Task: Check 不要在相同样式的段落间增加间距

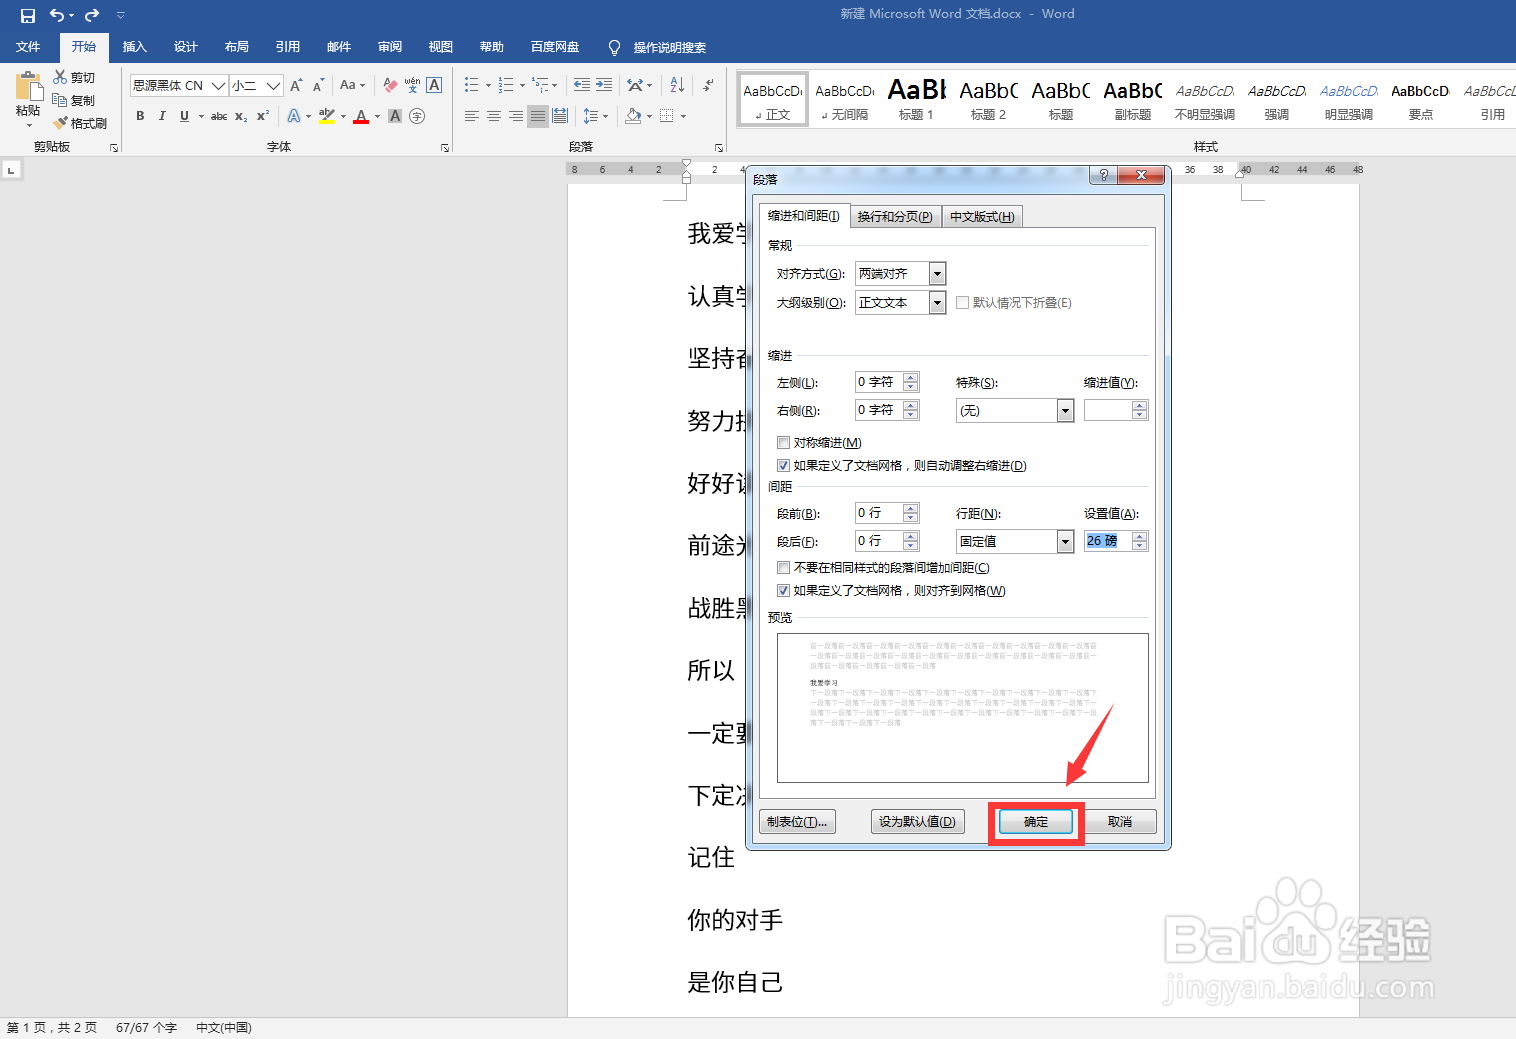Action: pyautogui.click(x=784, y=567)
